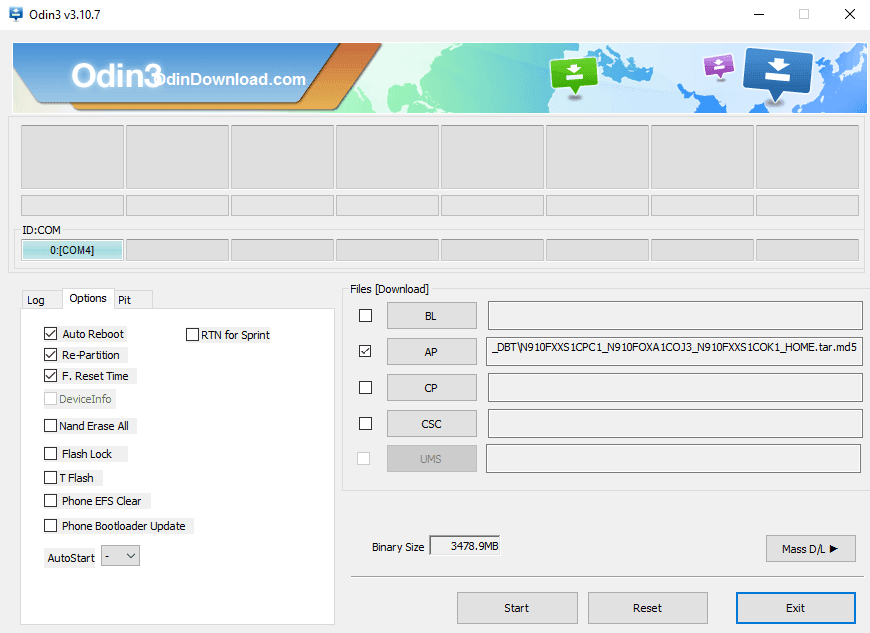Click the 0:[COM4] port slot
The width and height of the screenshot is (870, 633).
(x=72, y=250)
